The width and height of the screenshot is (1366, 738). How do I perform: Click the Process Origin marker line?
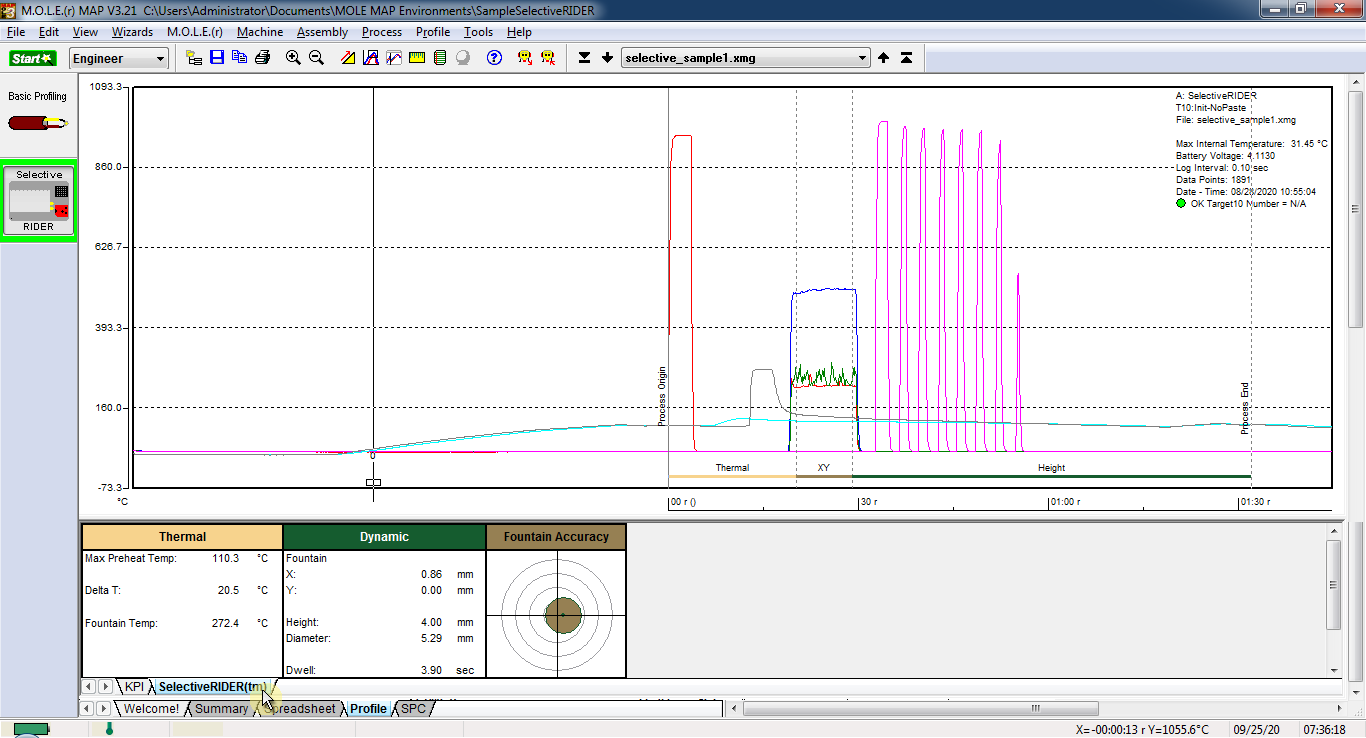[x=668, y=290]
